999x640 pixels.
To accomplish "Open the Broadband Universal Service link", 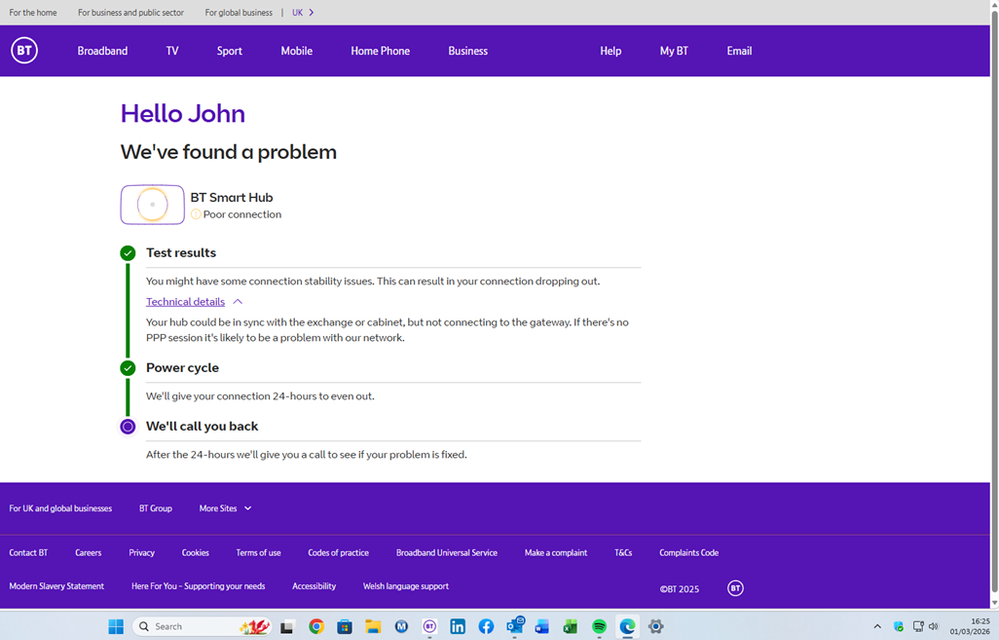I will click(x=447, y=553).
